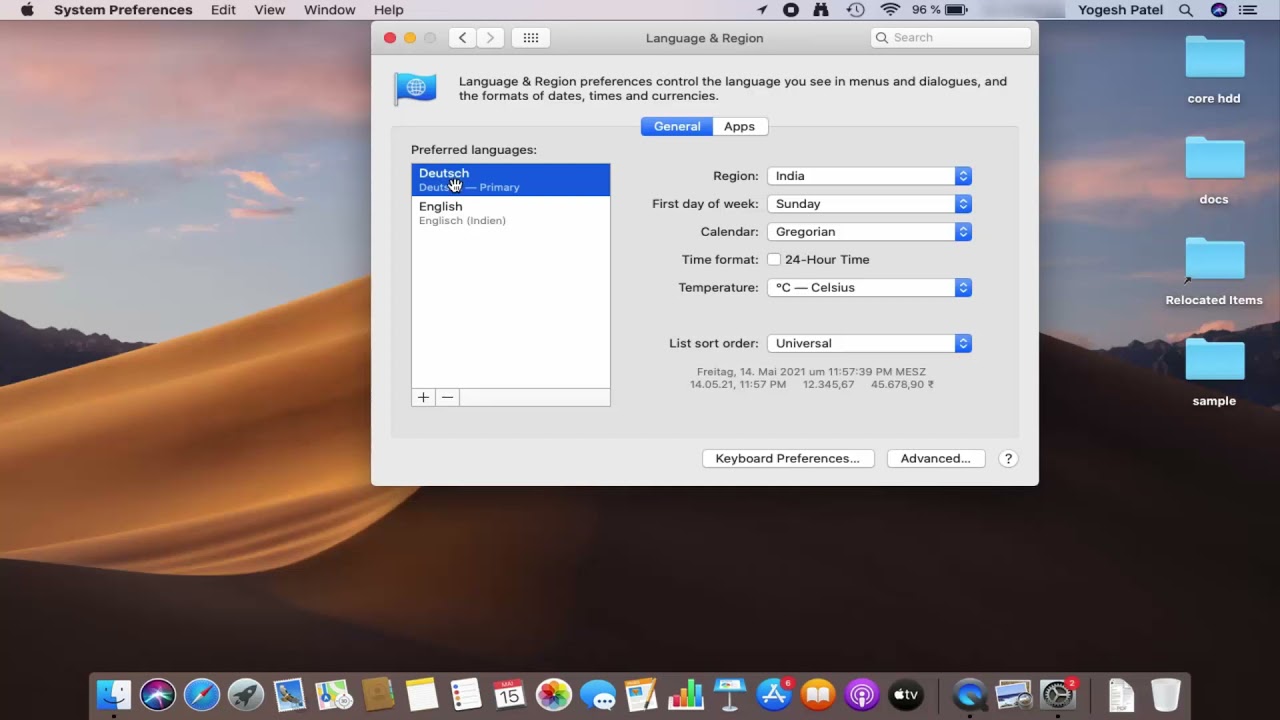Open Launchpad rocket icon in dock
The image size is (1280, 720).
click(246, 694)
